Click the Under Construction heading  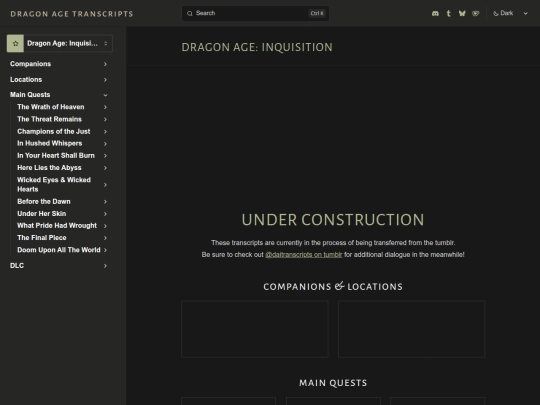coord(333,220)
